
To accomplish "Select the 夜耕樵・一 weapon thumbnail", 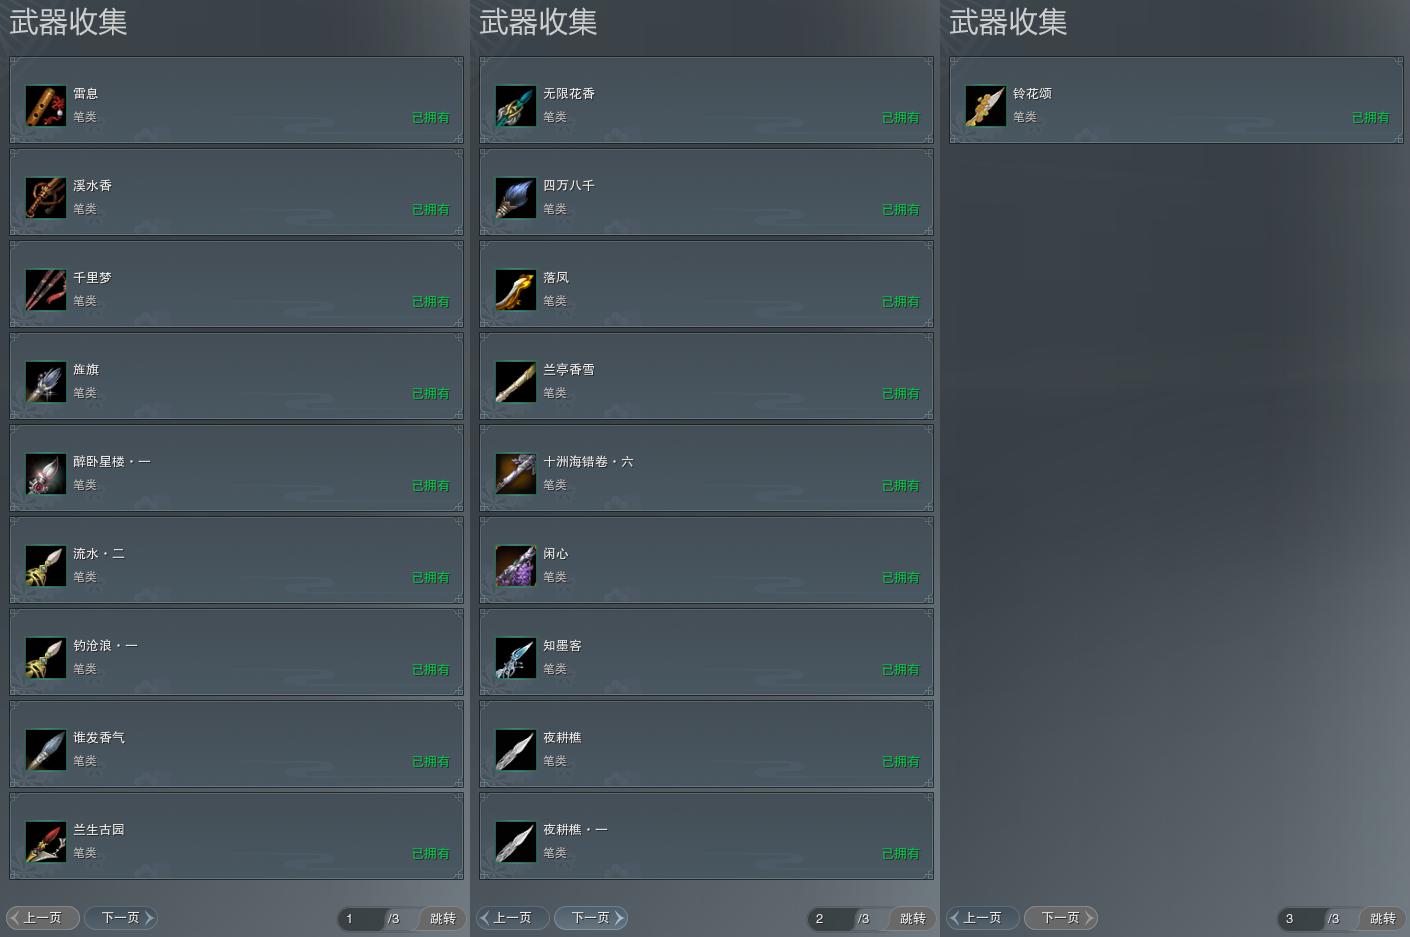I will pos(515,842).
